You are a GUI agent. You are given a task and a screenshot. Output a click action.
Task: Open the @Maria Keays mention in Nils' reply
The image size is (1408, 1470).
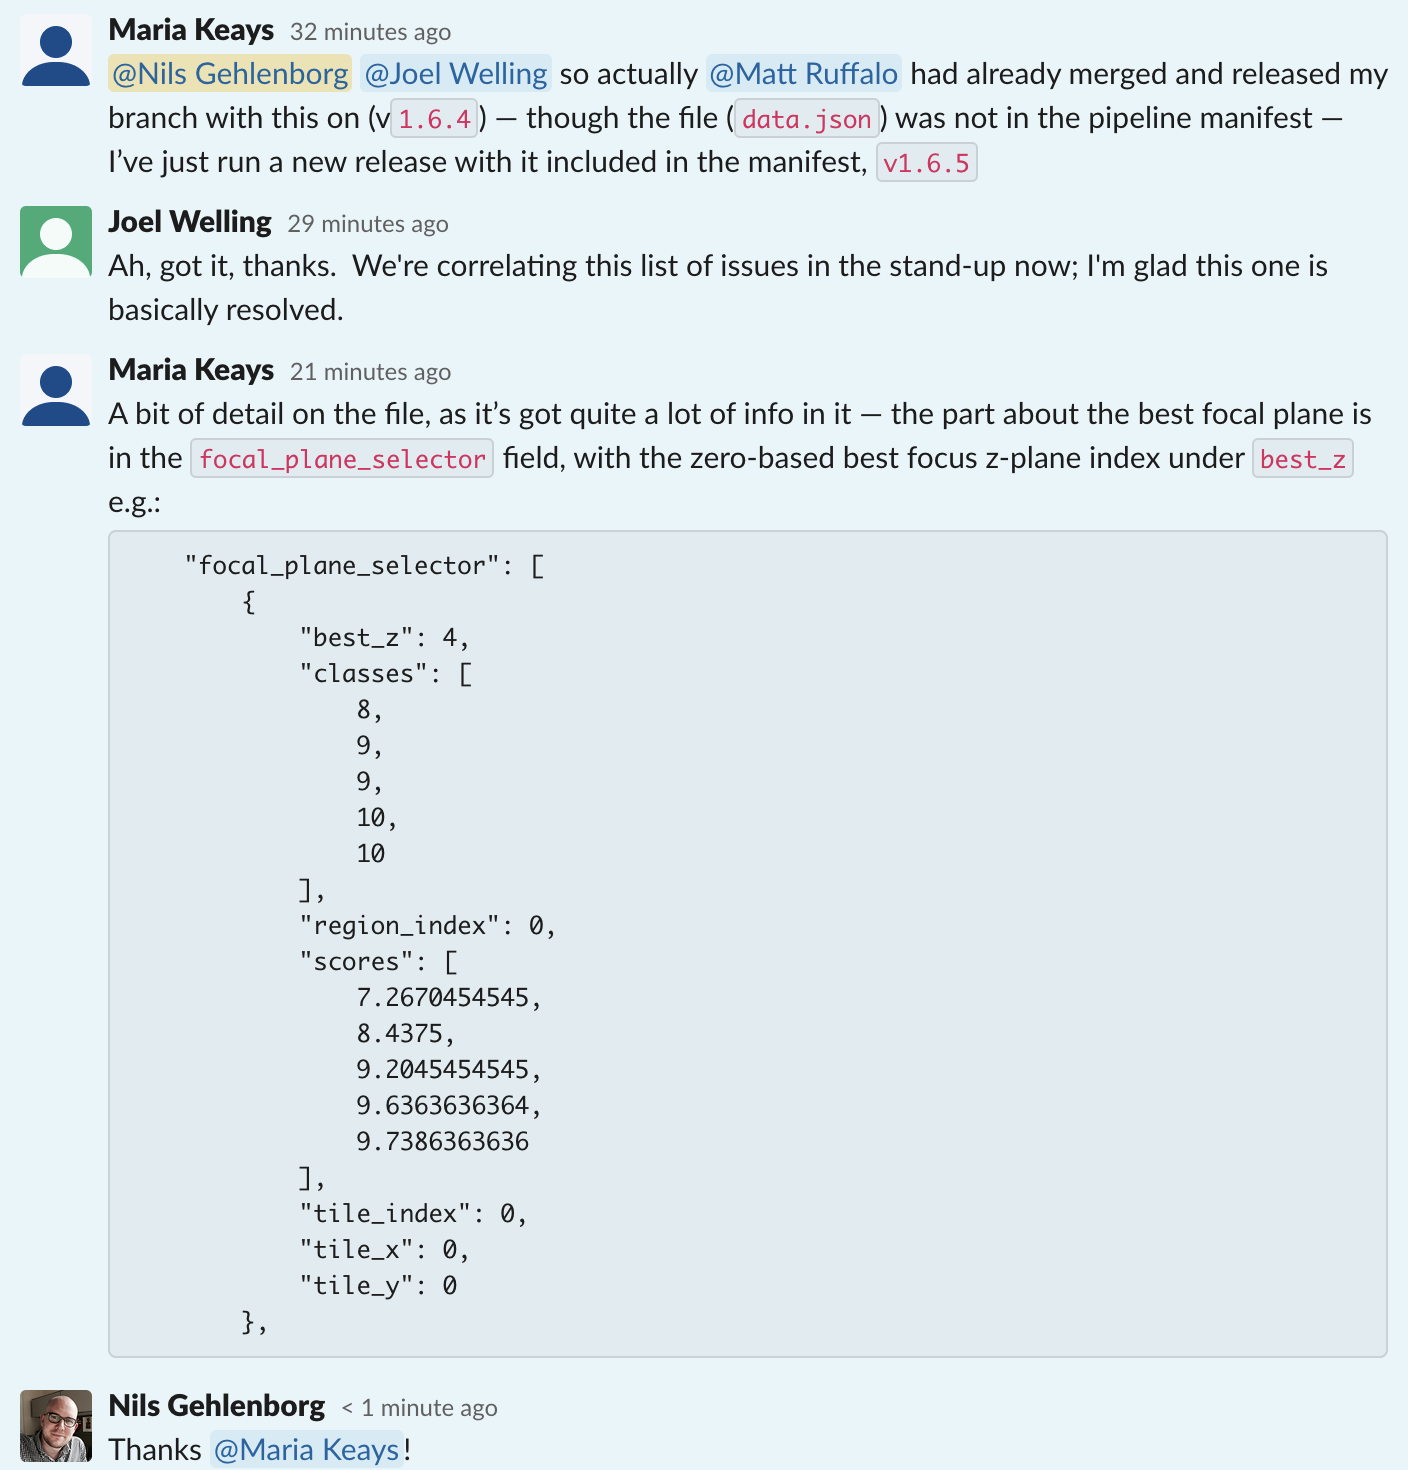[x=309, y=1448]
